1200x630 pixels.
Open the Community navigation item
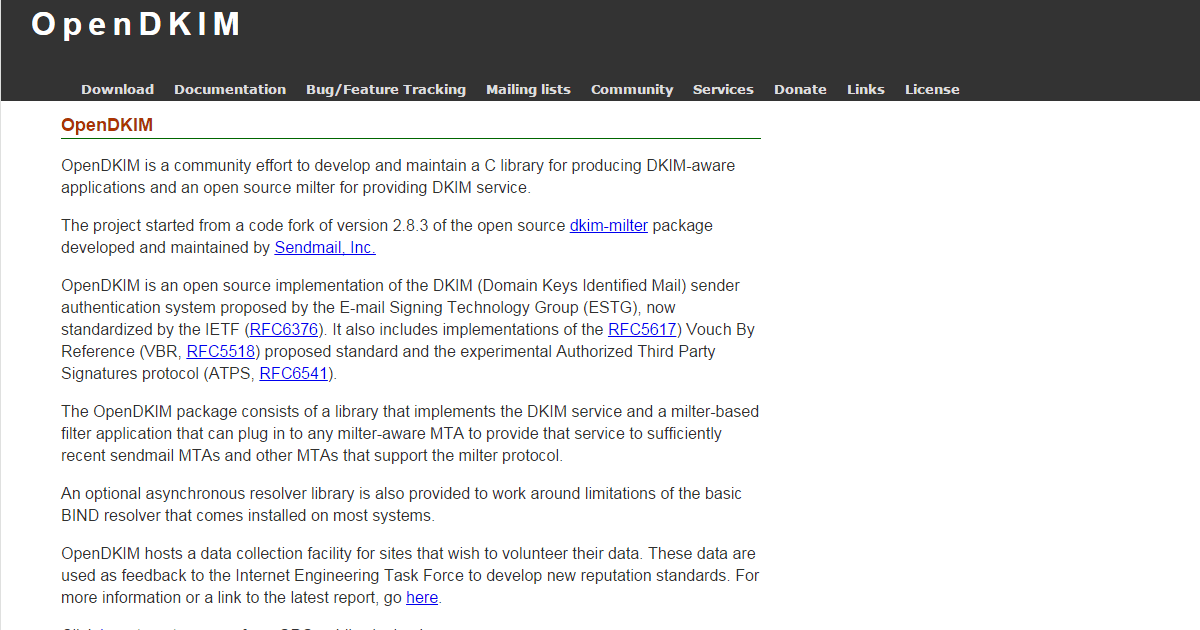pyautogui.click(x=632, y=89)
